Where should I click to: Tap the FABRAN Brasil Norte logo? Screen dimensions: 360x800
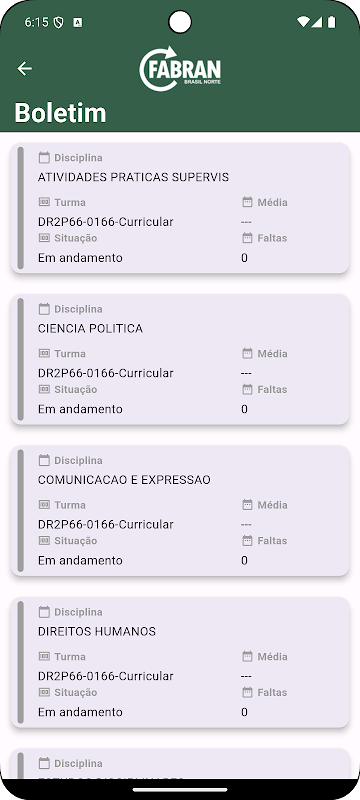coord(180,69)
